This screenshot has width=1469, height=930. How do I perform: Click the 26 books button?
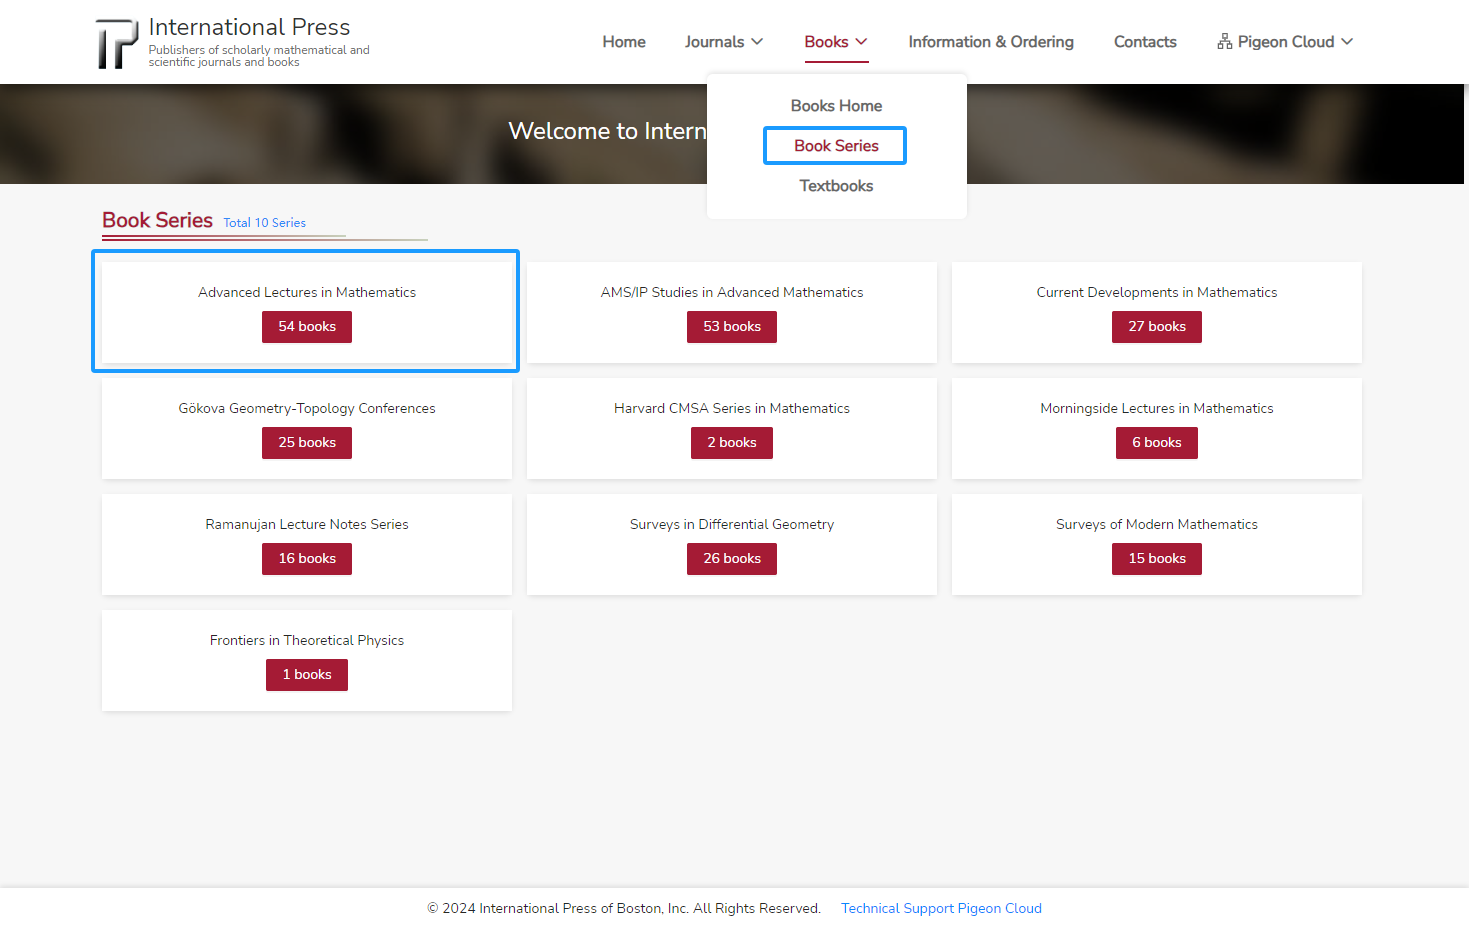point(732,559)
